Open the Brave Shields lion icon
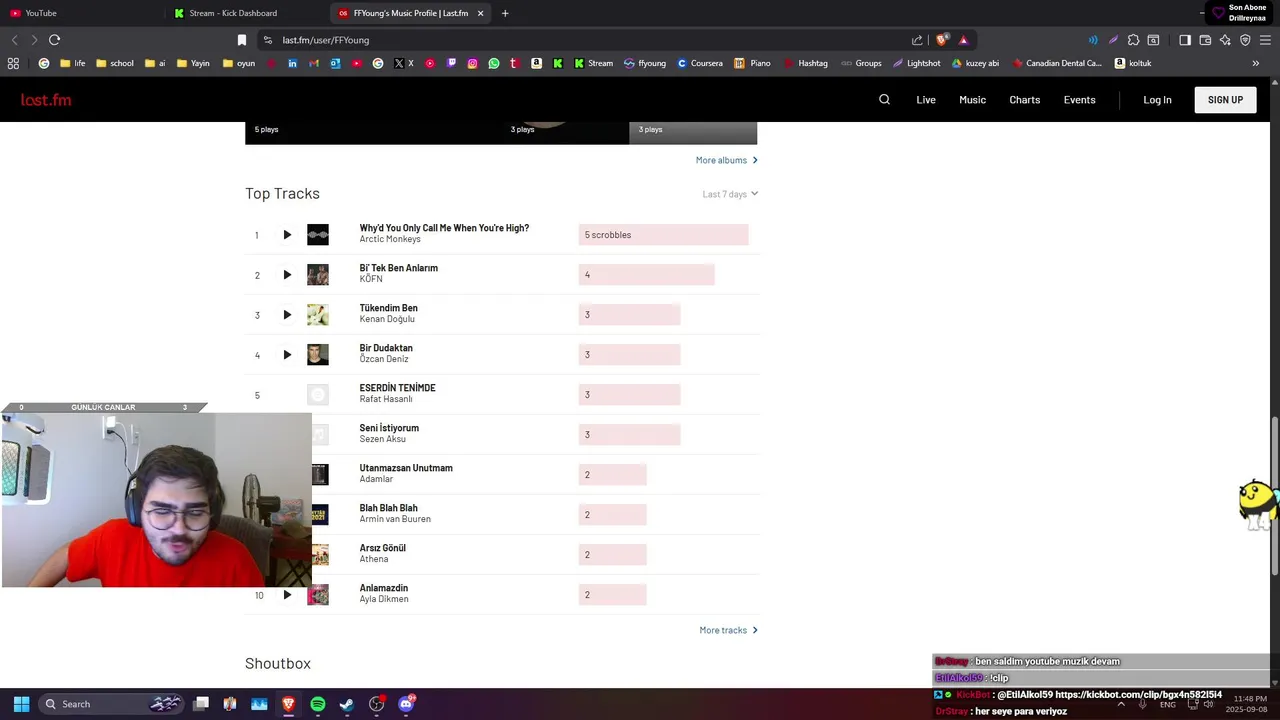This screenshot has height=720, width=1280. 941,40
